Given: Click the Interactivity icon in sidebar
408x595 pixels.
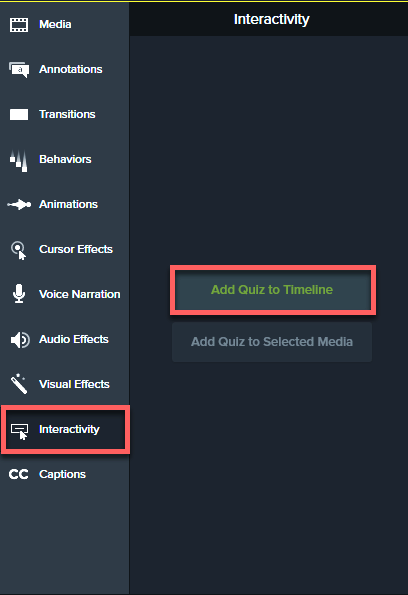Looking at the screenshot, I should click(x=19, y=431).
